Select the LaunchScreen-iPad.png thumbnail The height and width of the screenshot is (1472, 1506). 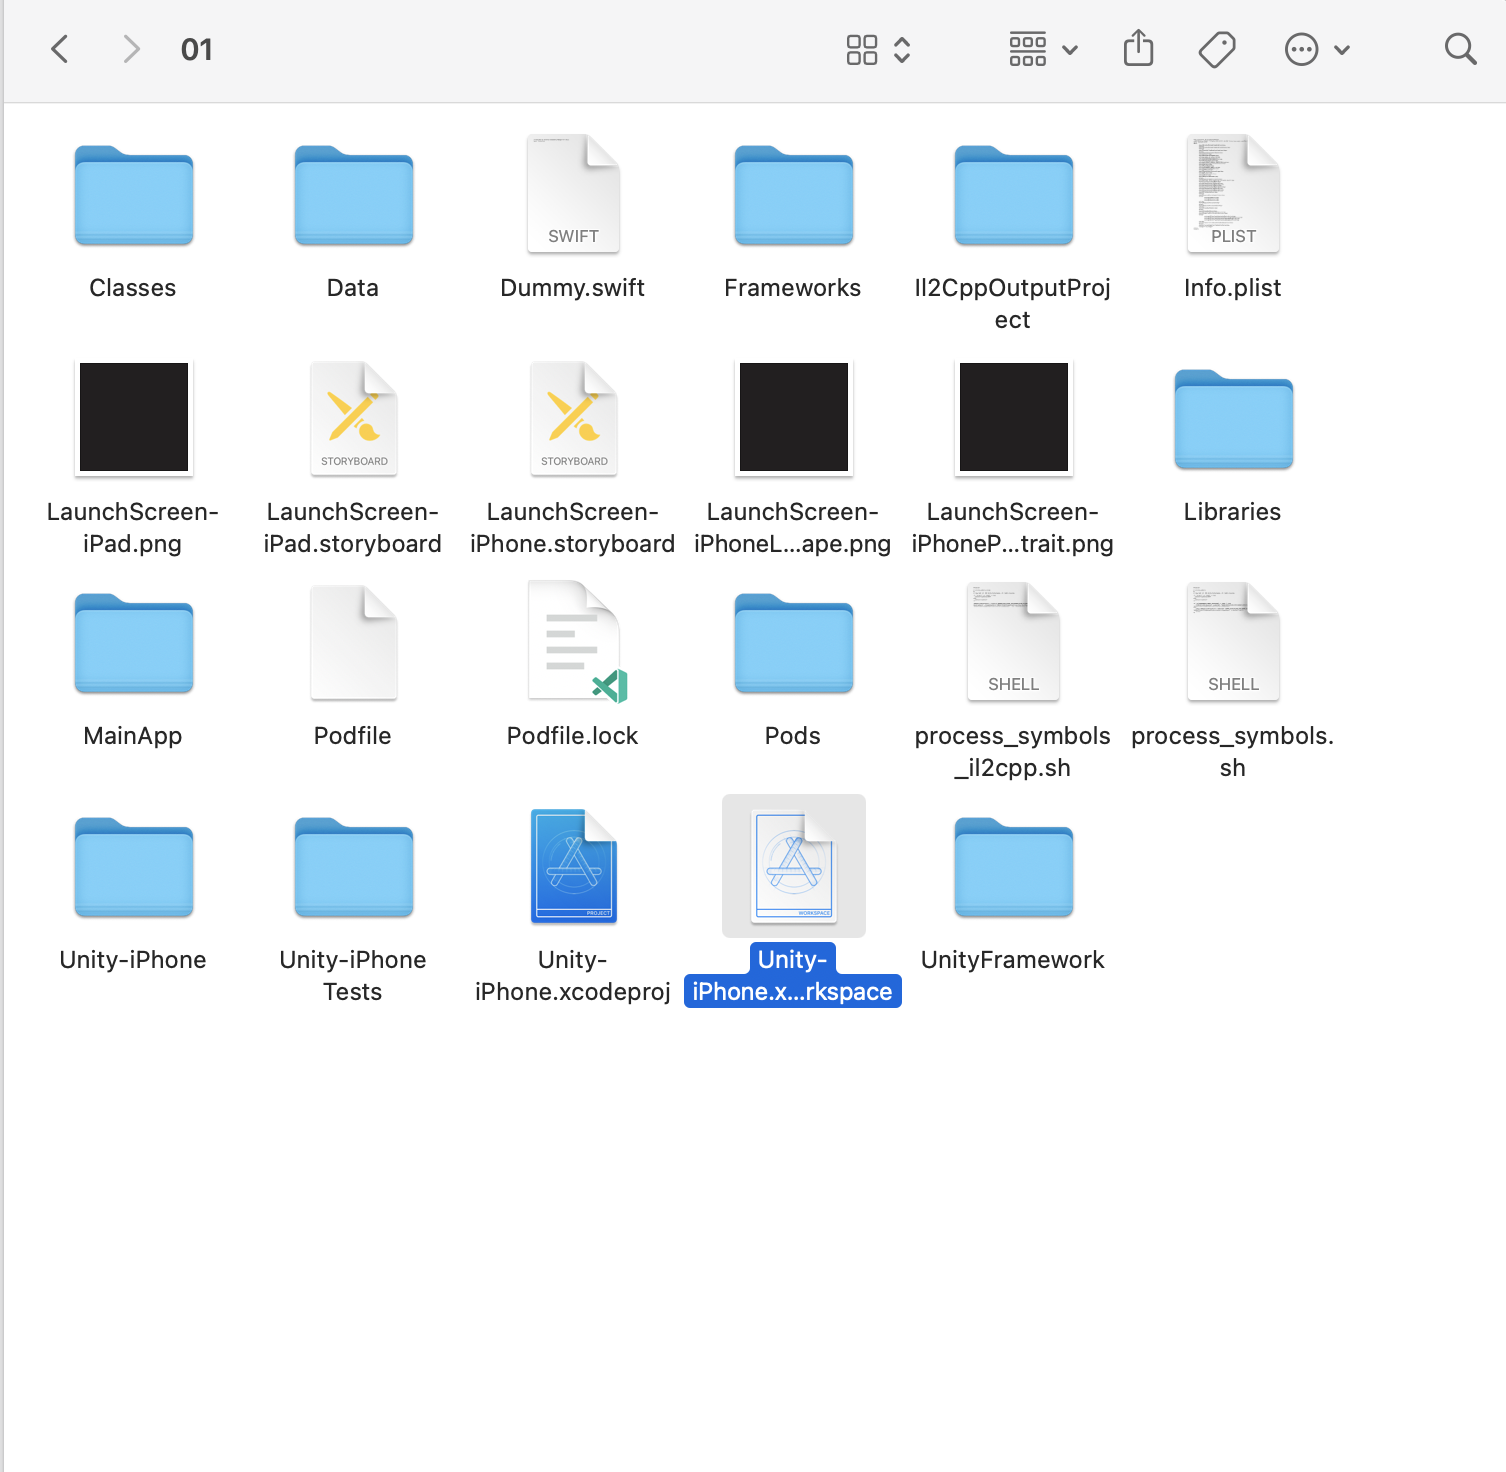pyautogui.click(x=133, y=417)
